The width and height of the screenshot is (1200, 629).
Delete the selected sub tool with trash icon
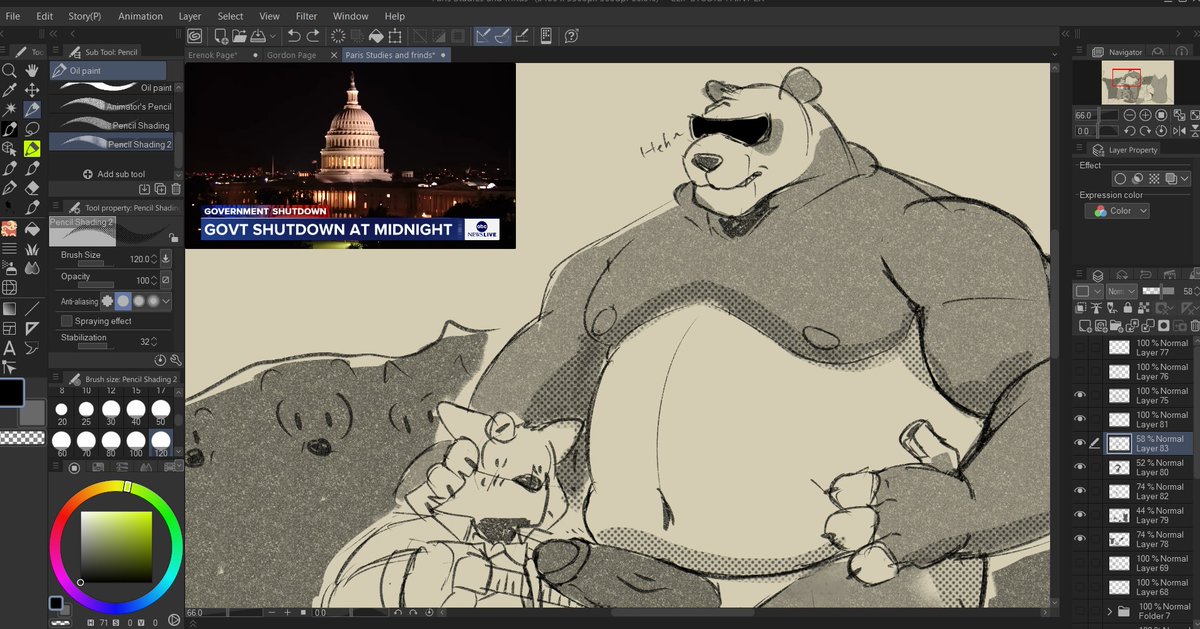tap(176, 188)
